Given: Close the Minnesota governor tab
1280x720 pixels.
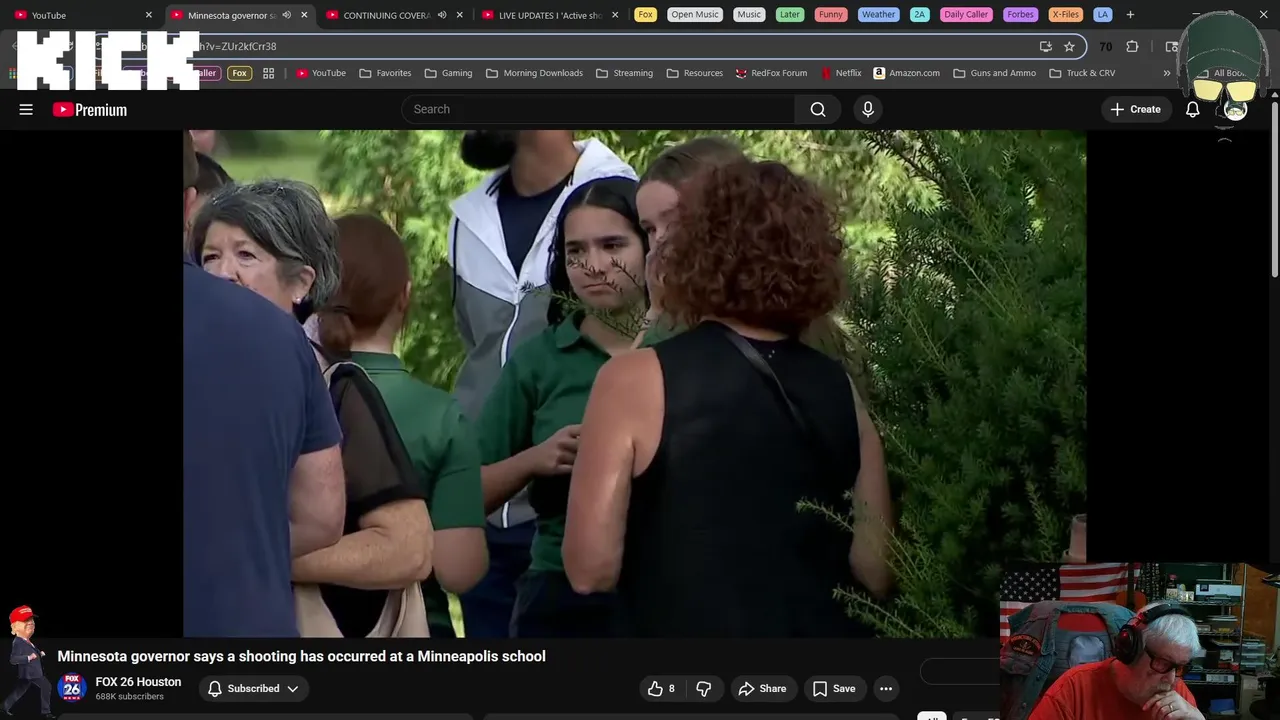Looking at the screenshot, I should (304, 15).
